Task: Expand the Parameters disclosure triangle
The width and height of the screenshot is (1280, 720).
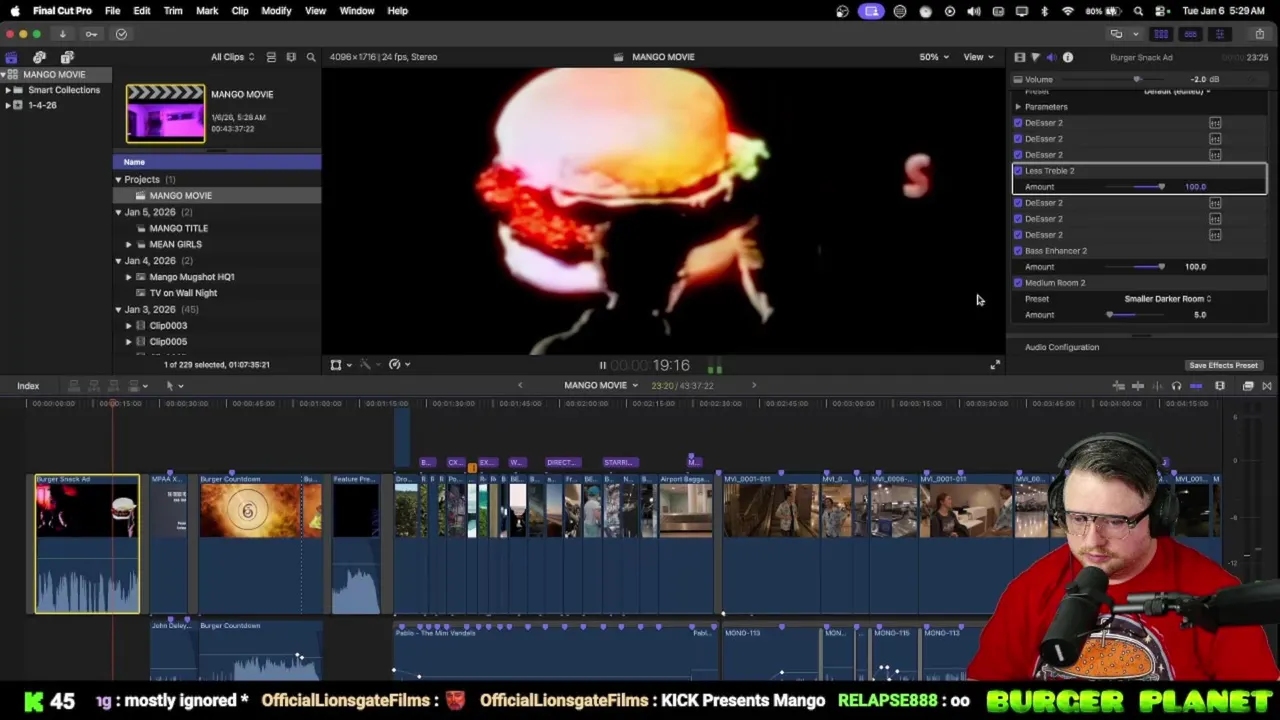Action: [x=1018, y=107]
